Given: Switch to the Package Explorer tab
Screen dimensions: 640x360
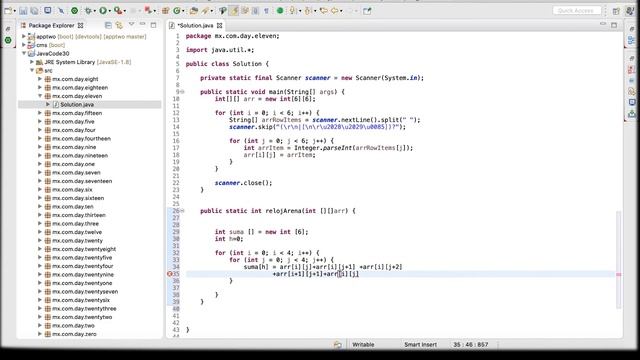Looking at the screenshot, I should tap(51, 25).
